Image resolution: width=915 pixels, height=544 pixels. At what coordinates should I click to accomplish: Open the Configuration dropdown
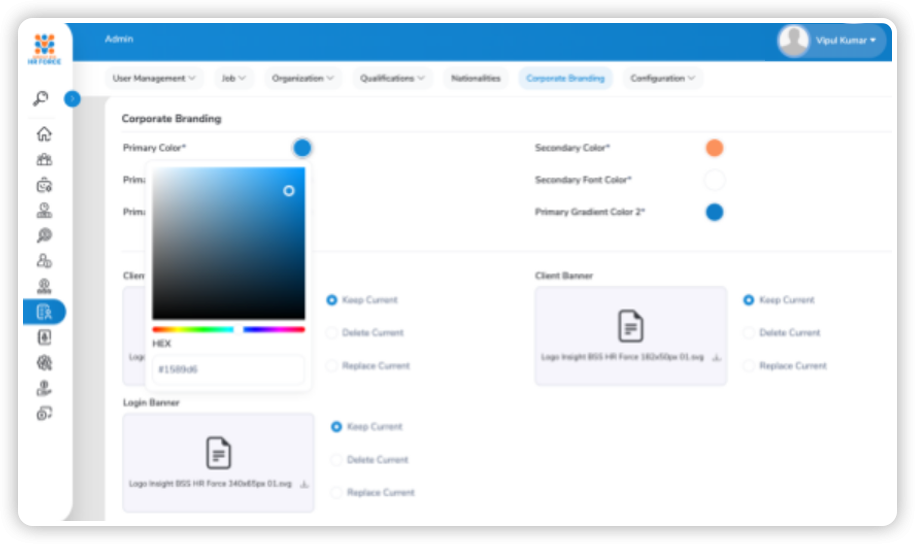pyautogui.click(x=663, y=78)
